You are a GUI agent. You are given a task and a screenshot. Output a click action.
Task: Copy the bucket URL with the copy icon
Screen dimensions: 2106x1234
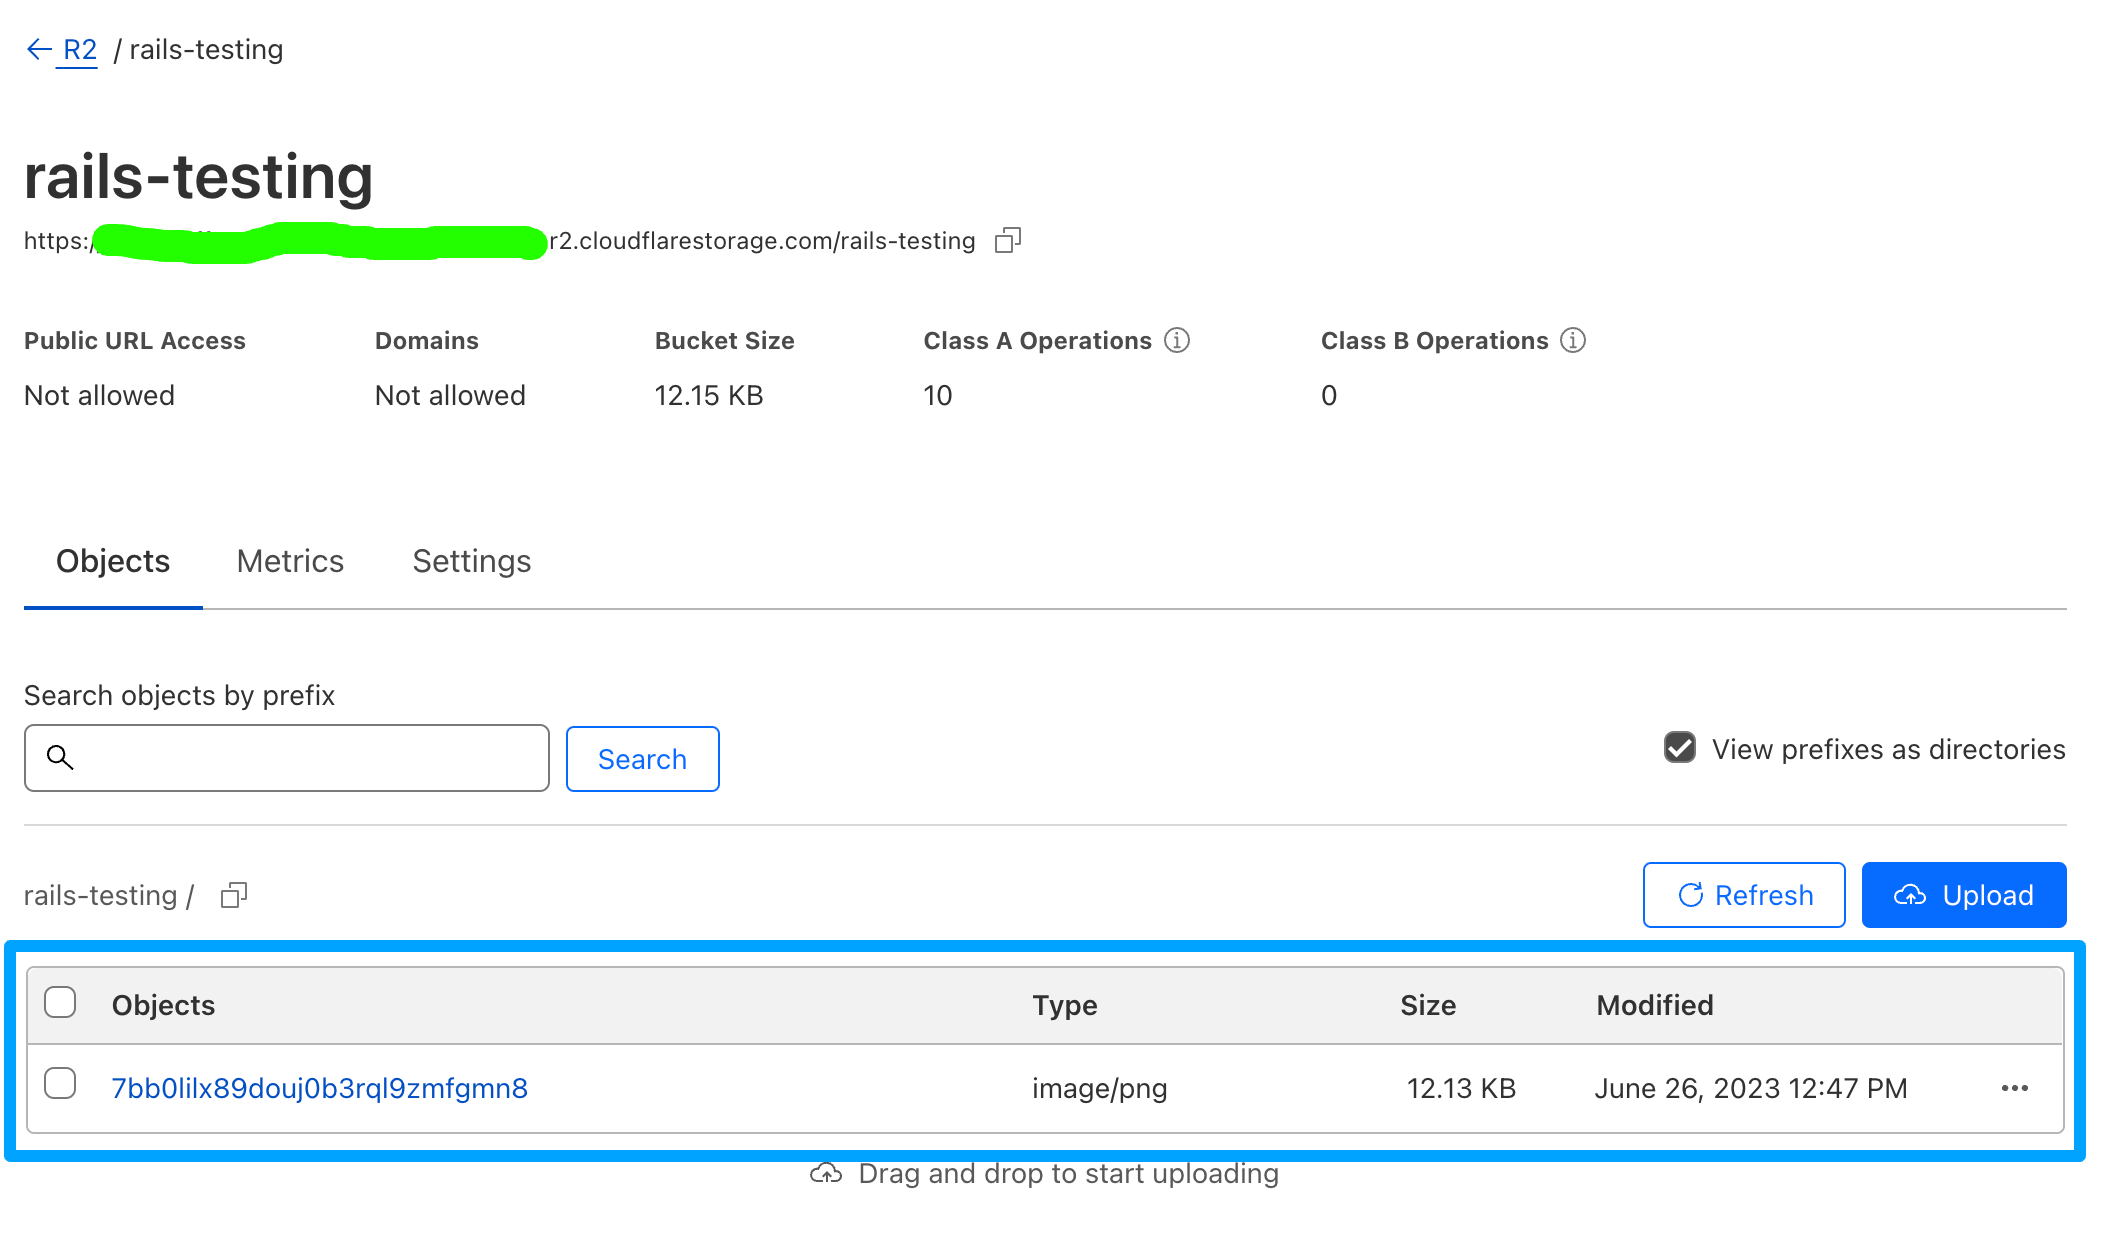click(x=1008, y=240)
